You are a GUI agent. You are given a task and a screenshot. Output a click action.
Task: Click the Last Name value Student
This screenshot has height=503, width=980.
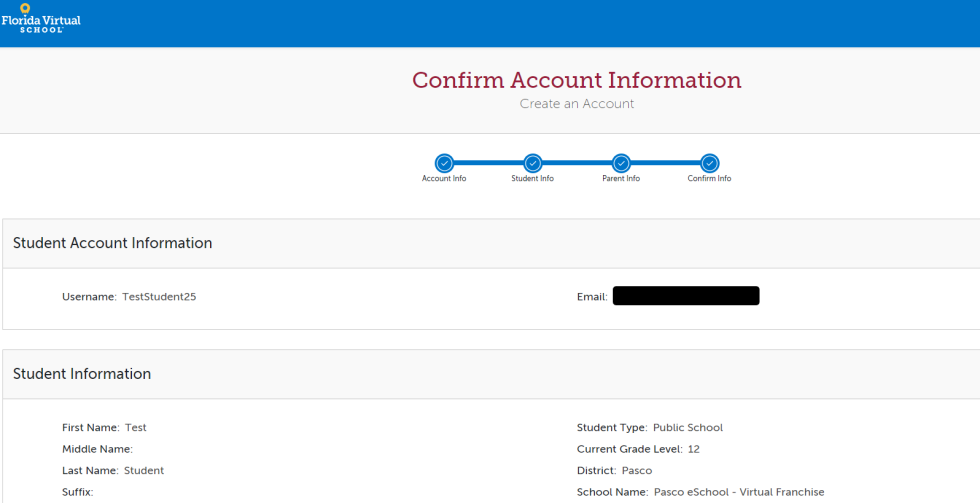click(144, 471)
